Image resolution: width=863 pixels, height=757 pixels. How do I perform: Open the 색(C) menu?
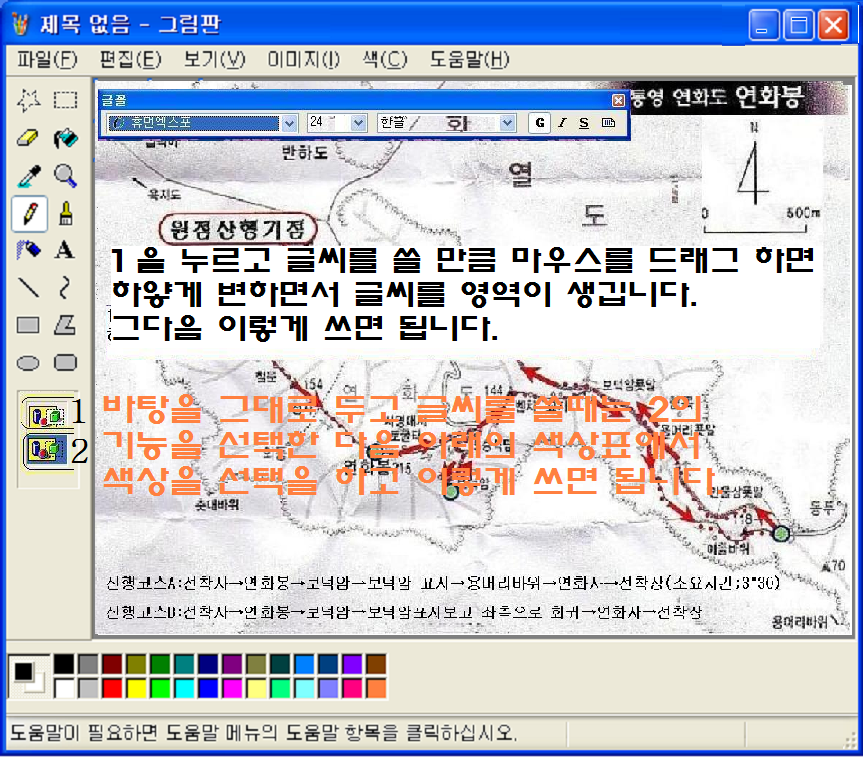[385, 59]
